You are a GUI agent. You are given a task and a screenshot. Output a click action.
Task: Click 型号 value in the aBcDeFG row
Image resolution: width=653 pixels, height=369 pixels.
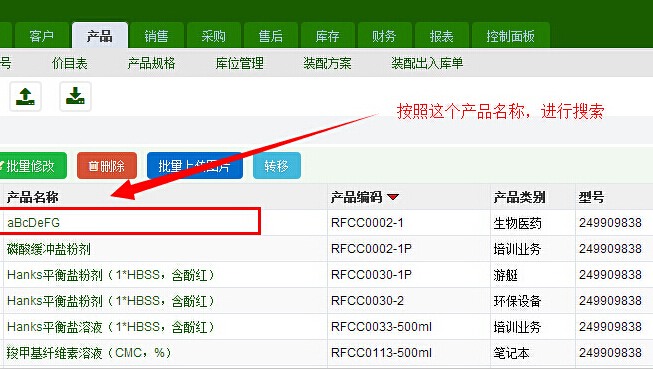tap(611, 223)
